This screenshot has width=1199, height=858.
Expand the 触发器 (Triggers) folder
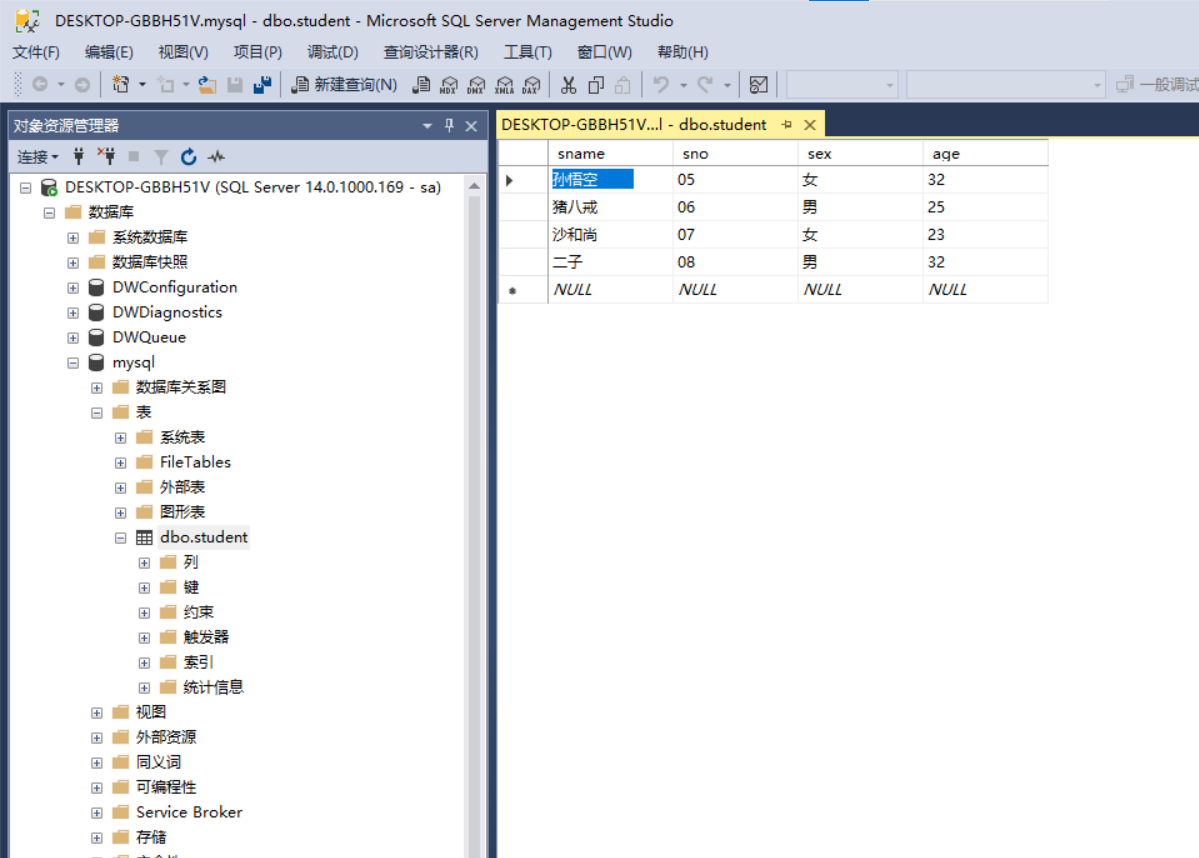pos(144,638)
